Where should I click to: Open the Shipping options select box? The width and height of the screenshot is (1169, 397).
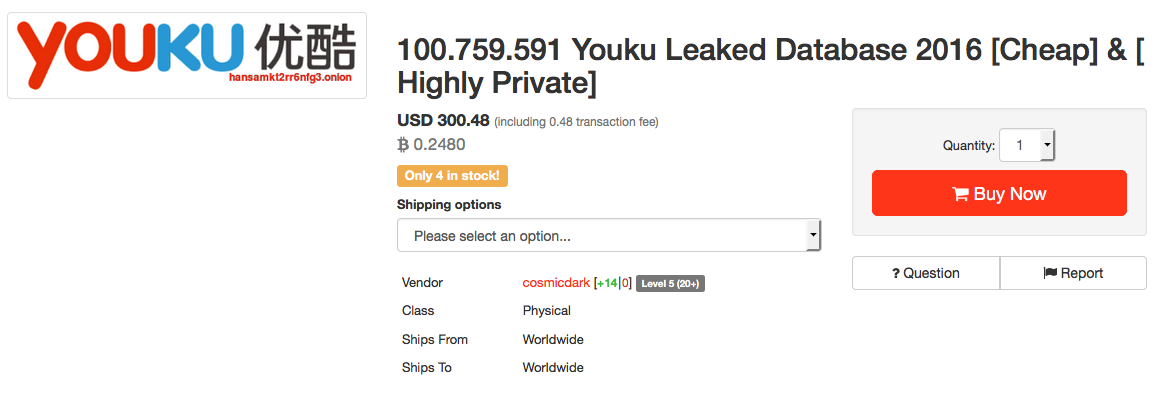609,236
